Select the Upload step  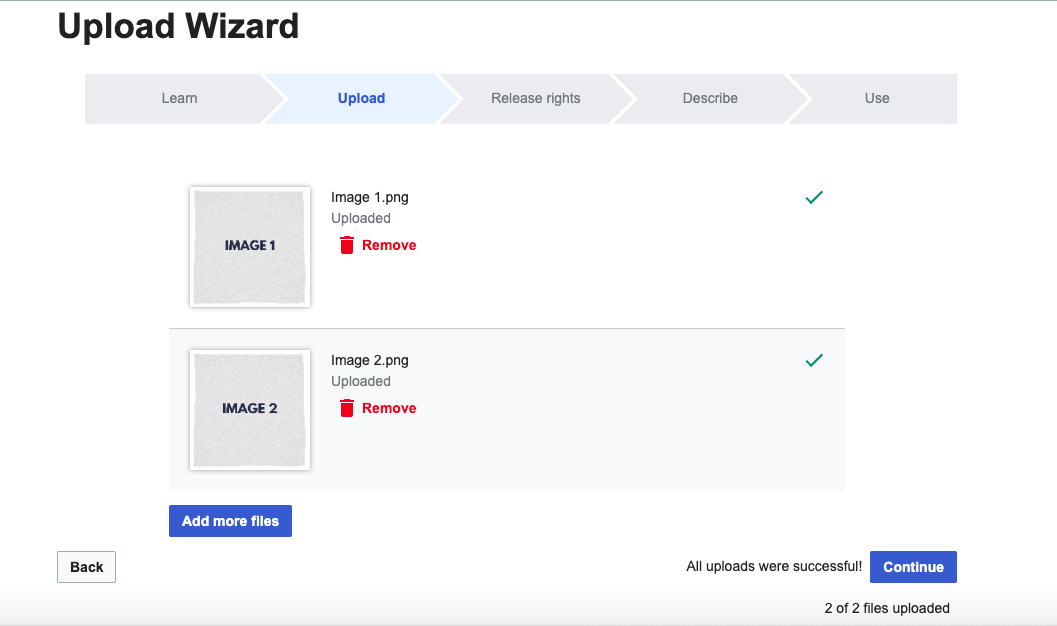click(361, 98)
